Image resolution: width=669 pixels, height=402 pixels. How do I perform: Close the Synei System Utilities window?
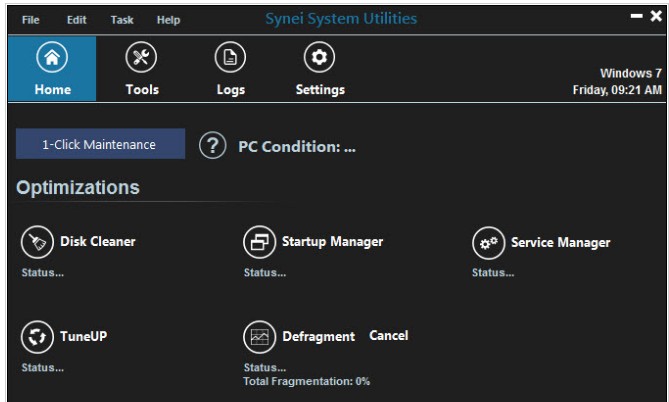pos(656,16)
